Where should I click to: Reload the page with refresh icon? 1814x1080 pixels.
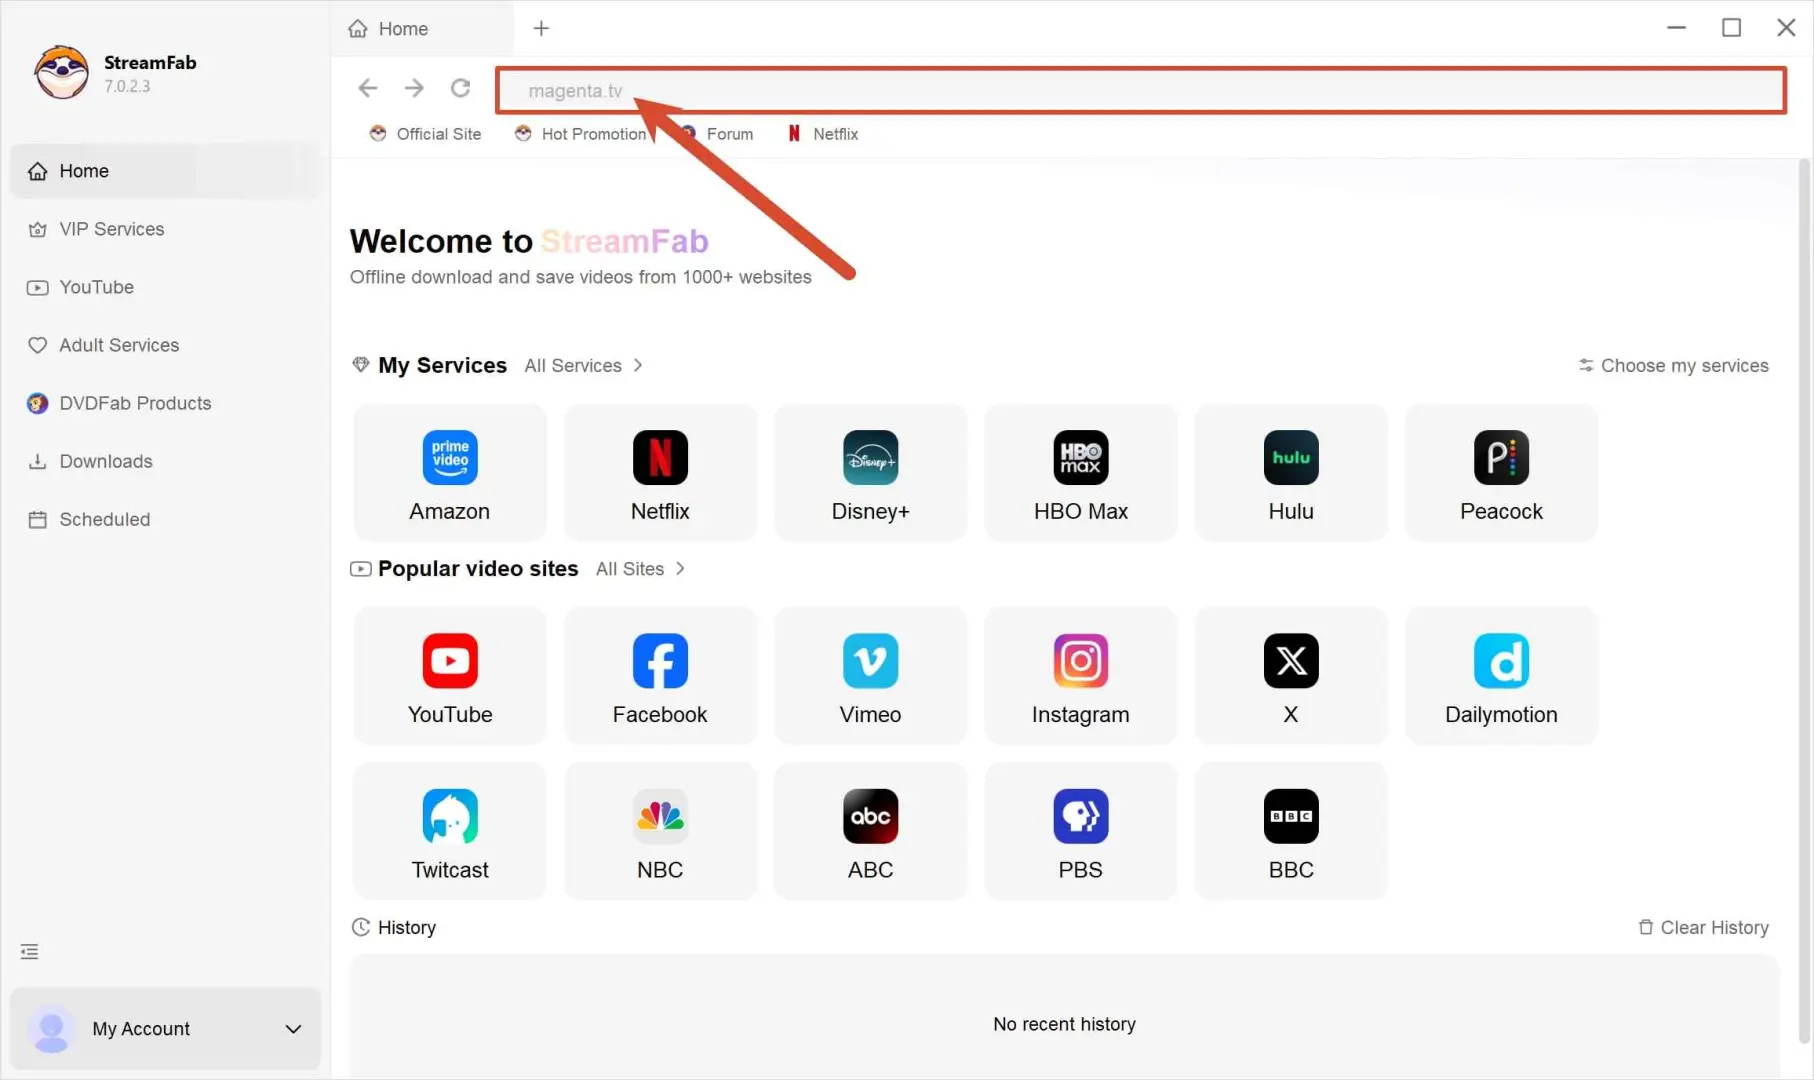pyautogui.click(x=460, y=88)
